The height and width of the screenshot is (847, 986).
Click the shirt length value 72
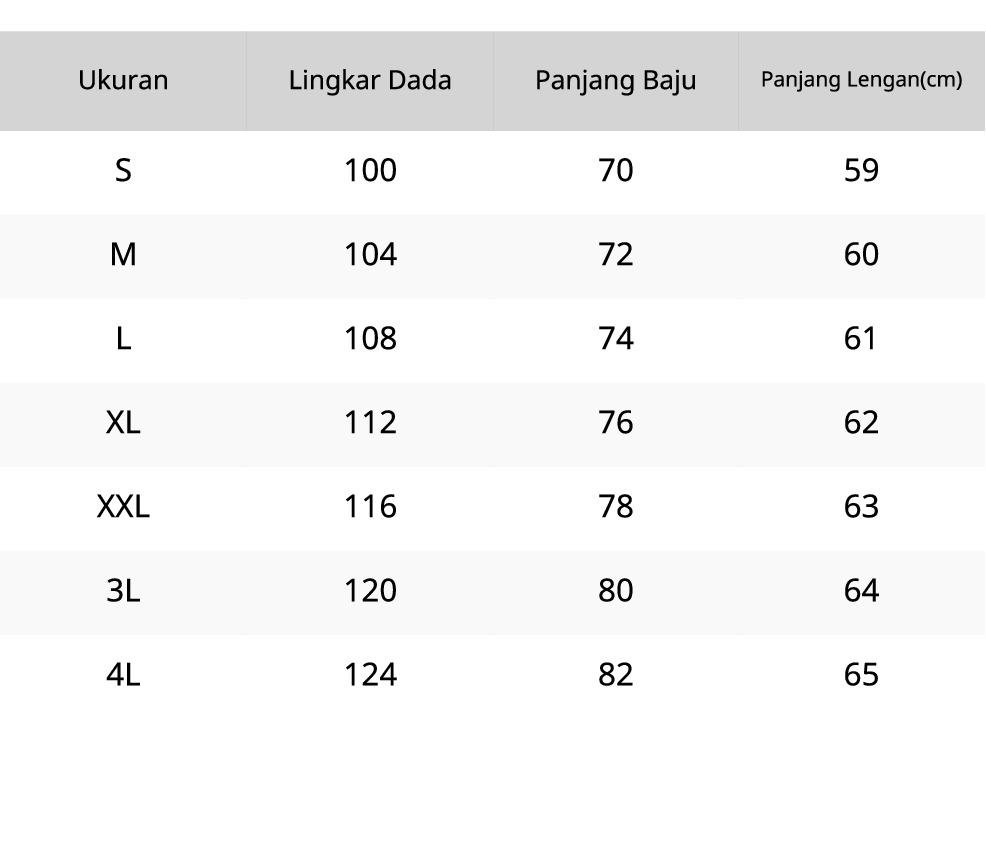click(615, 255)
